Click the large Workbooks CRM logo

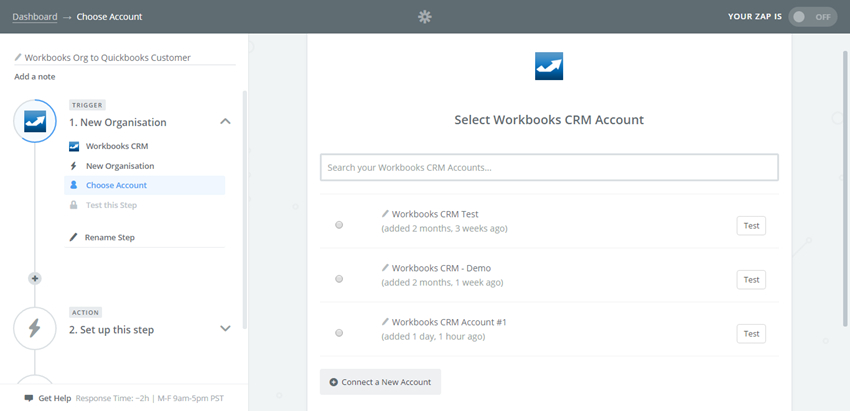pos(549,66)
